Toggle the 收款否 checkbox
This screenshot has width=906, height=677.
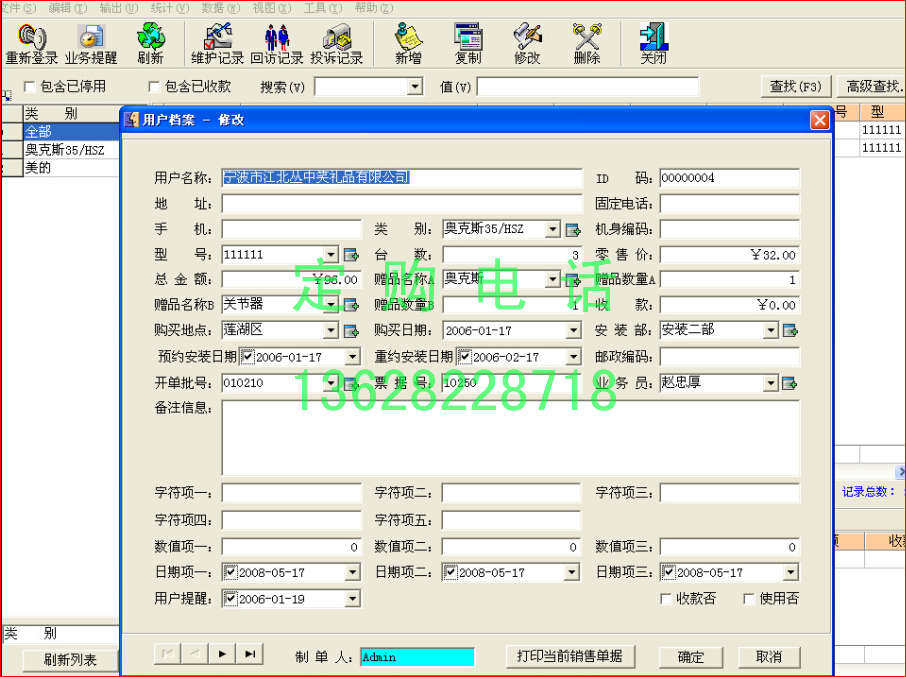click(x=666, y=597)
